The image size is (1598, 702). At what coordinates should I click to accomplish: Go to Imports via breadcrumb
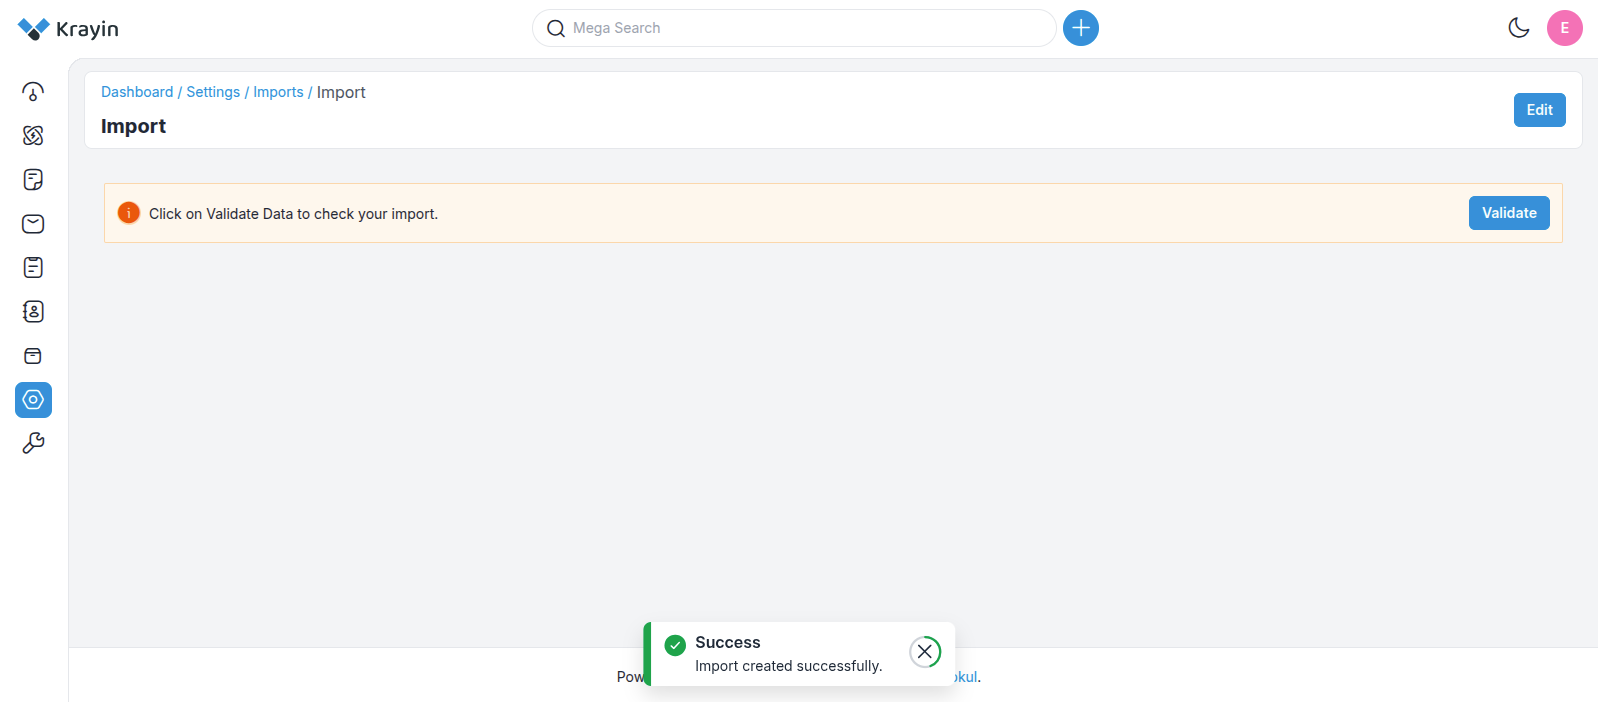[x=278, y=92]
